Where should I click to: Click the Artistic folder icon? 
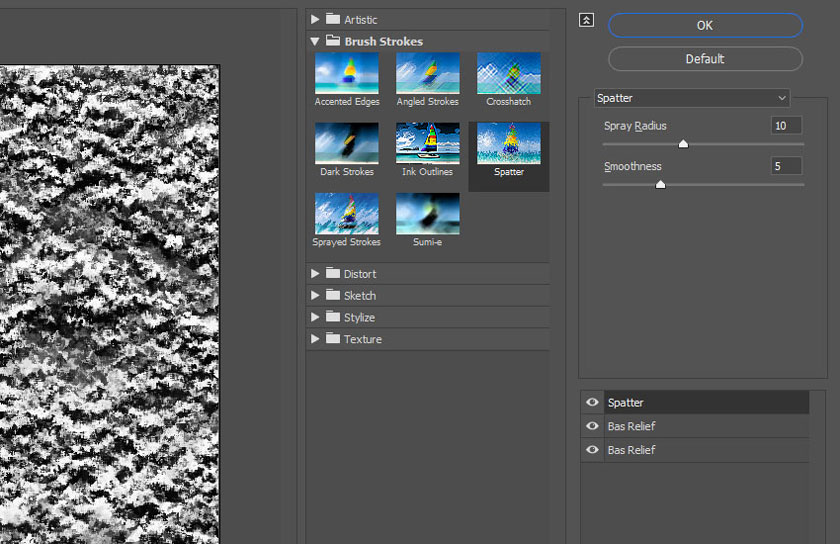(x=333, y=19)
